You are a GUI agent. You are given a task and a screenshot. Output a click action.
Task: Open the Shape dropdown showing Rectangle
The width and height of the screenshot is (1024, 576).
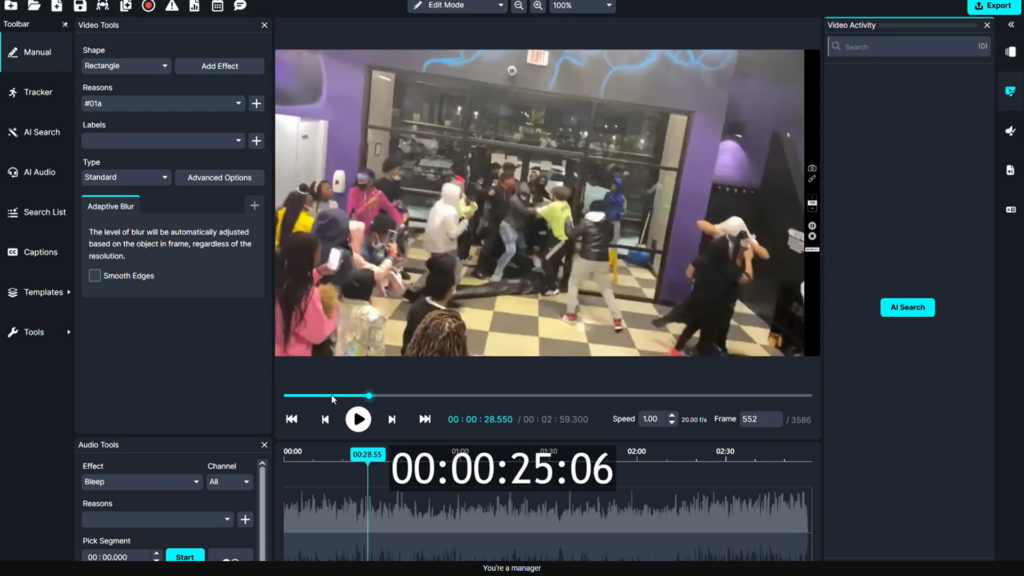point(126,66)
